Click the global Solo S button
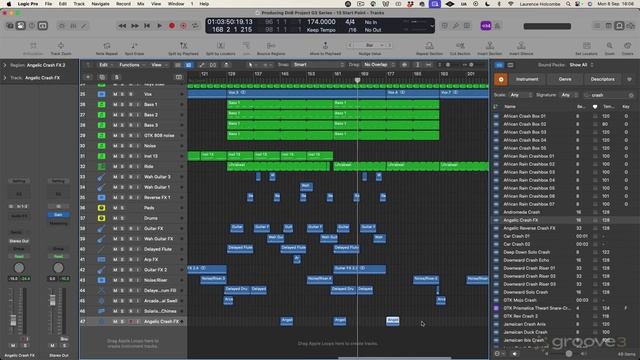 [116, 77]
